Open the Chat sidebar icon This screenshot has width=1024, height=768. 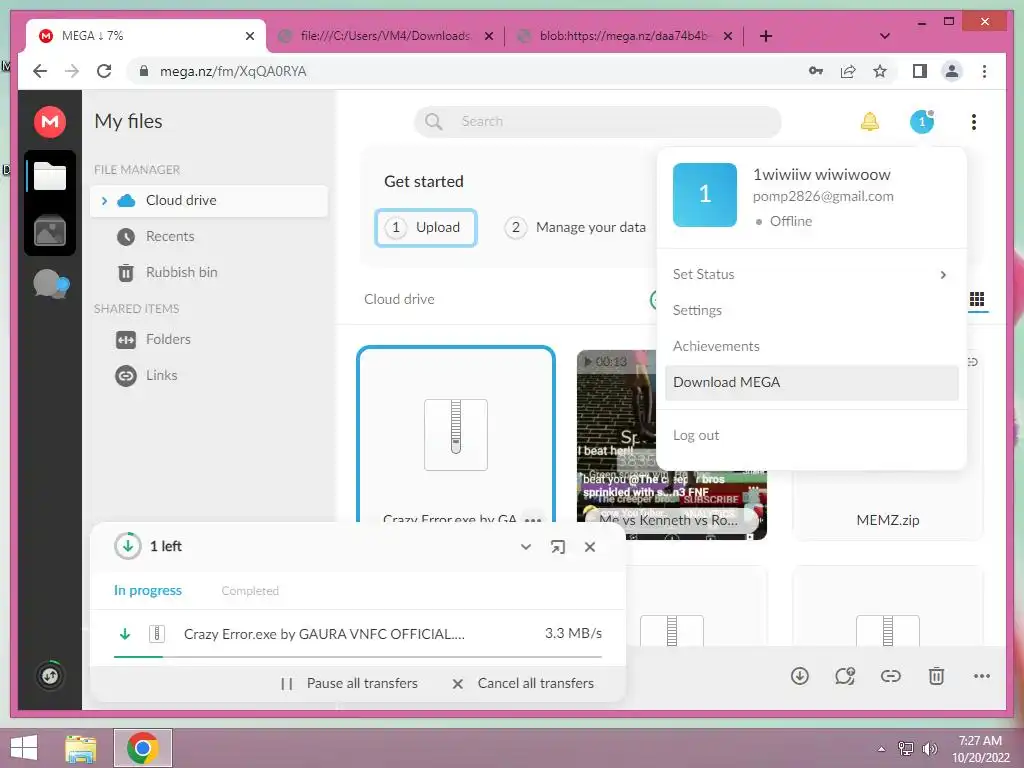pyautogui.click(x=51, y=284)
